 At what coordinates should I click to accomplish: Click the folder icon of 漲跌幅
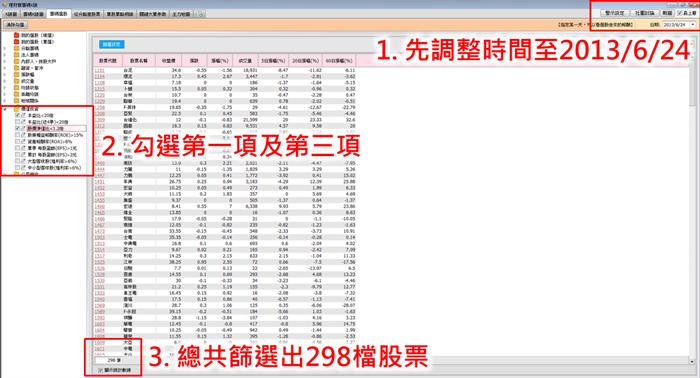(x=17, y=75)
